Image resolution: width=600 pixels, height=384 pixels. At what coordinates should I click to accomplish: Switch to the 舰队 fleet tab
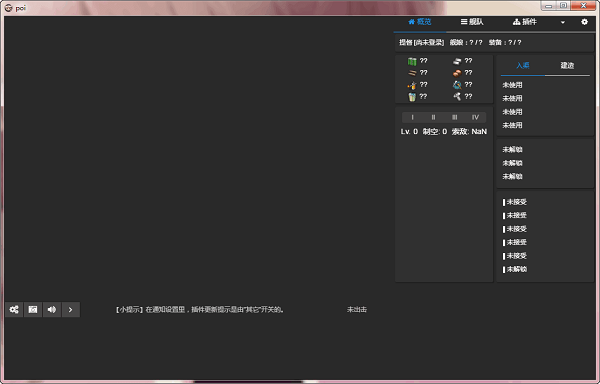(x=472, y=22)
